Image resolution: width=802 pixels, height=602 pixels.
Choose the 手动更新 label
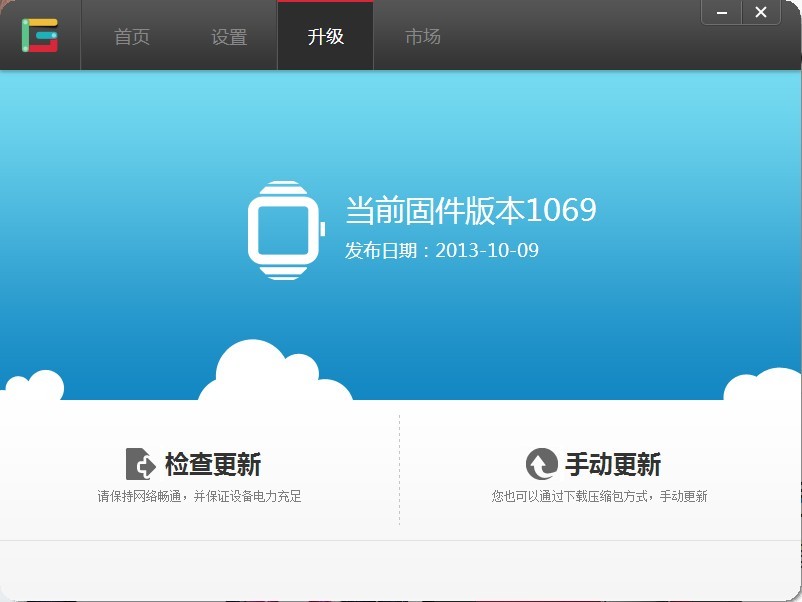click(x=612, y=465)
